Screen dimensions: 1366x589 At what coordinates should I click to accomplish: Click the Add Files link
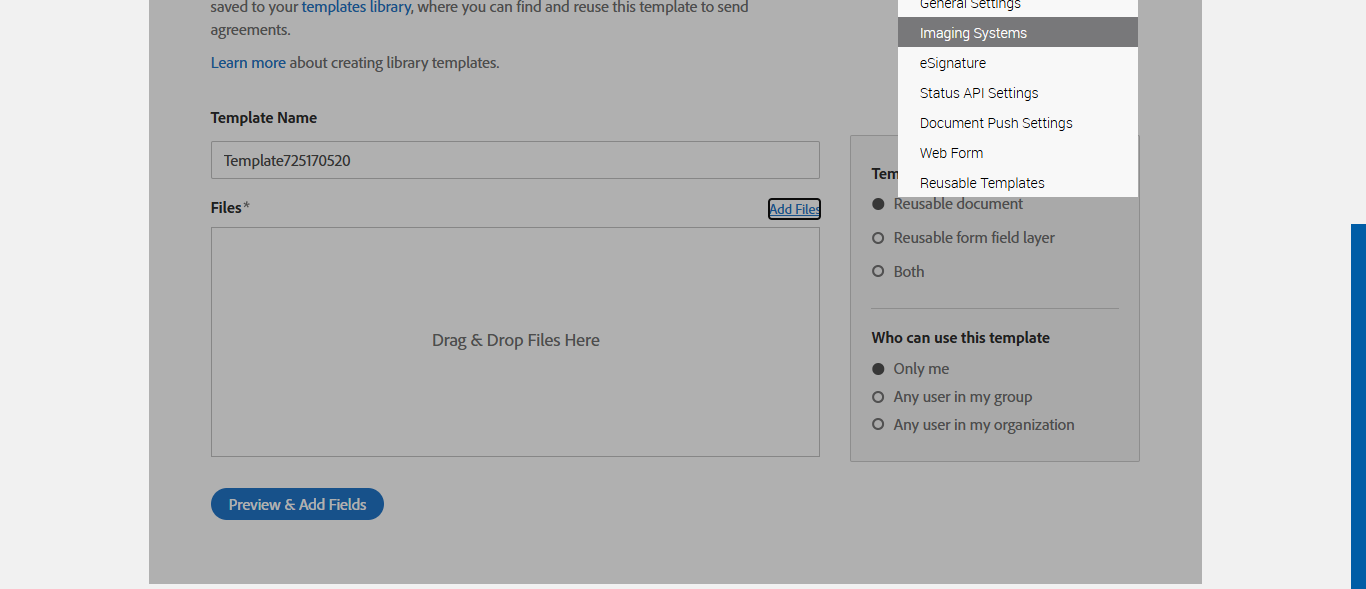pyautogui.click(x=794, y=209)
